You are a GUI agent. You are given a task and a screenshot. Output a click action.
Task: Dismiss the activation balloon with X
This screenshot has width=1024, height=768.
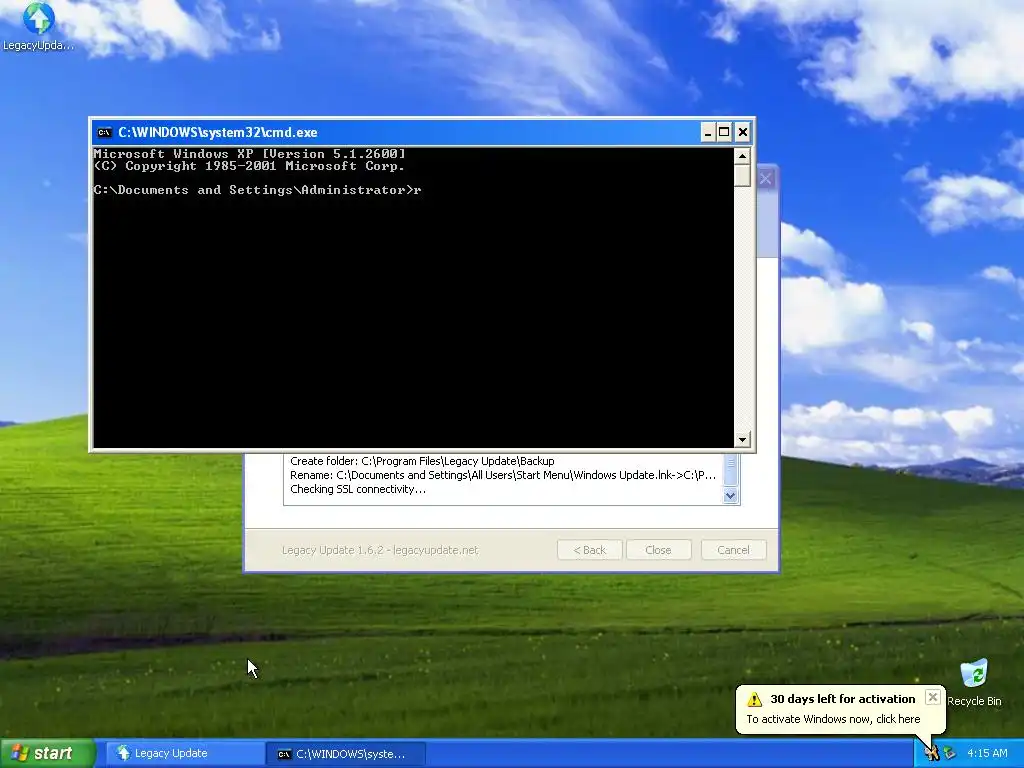click(x=933, y=697)
